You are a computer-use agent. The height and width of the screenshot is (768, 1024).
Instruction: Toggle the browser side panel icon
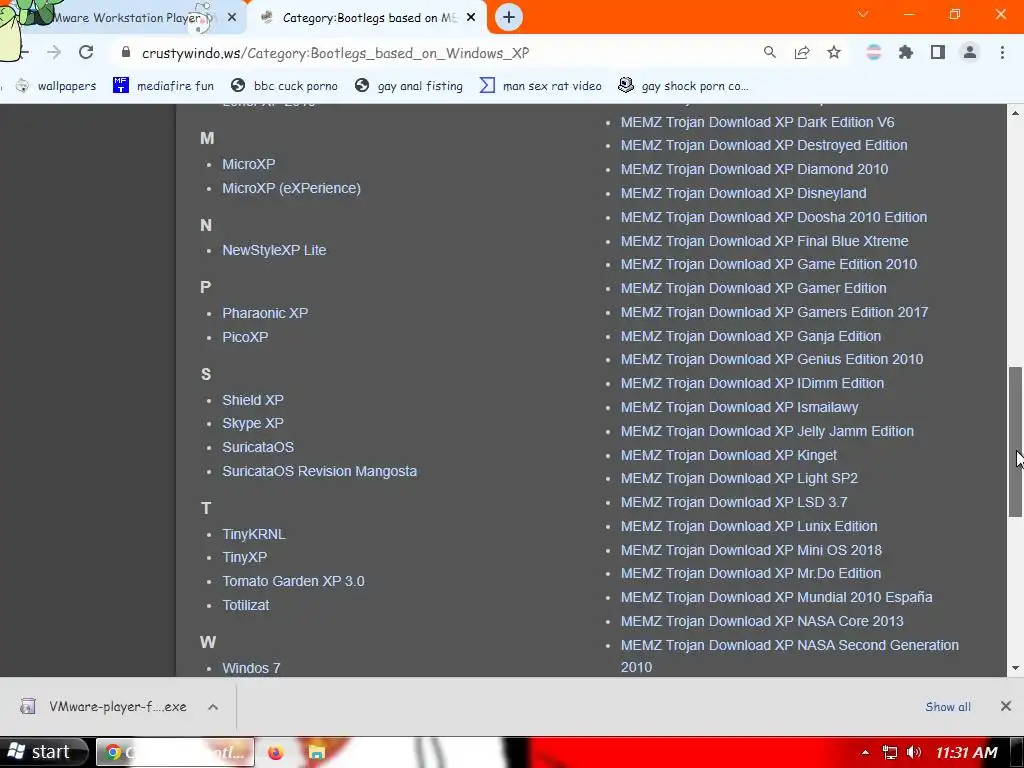pos(938,53)
